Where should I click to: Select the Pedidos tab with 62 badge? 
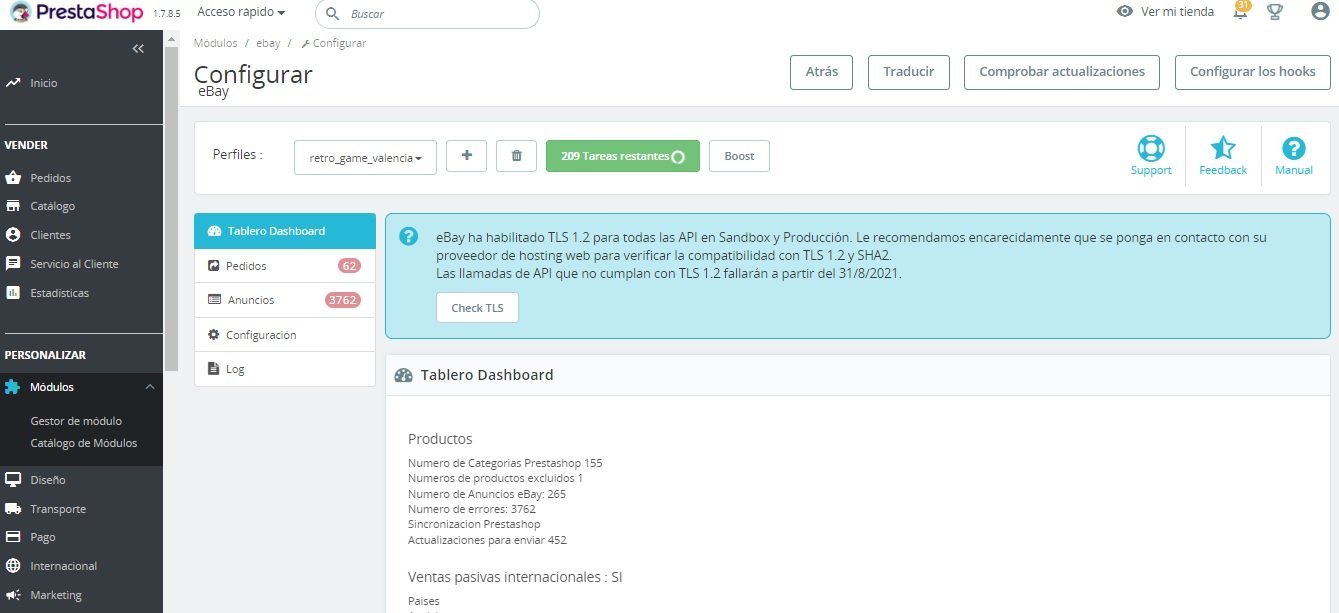(285, 266)
